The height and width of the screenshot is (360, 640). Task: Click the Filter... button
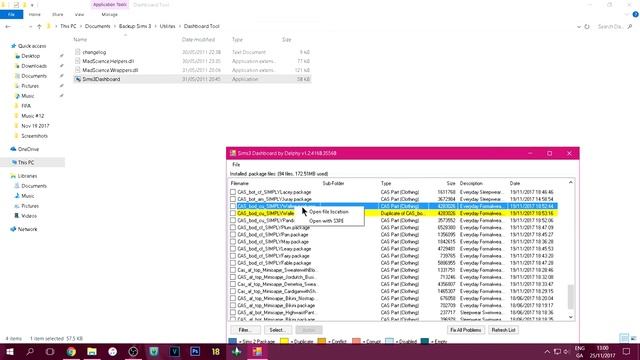coord(244,330)
